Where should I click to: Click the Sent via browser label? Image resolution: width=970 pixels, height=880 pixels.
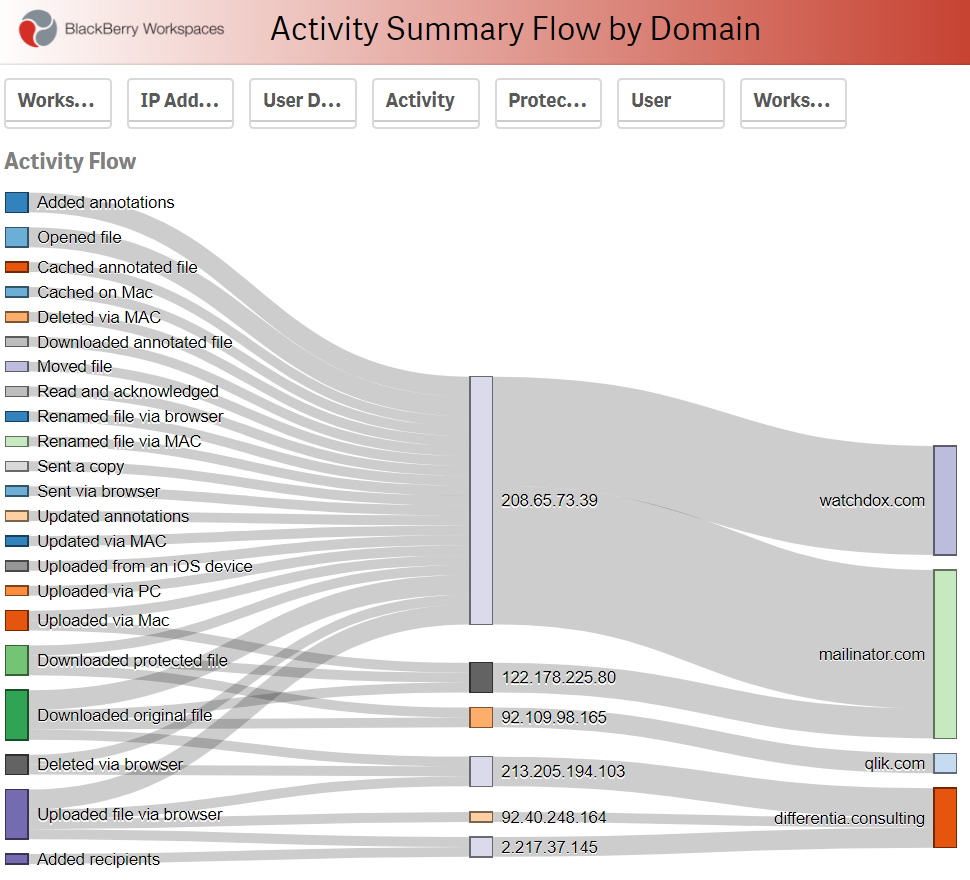98,491
